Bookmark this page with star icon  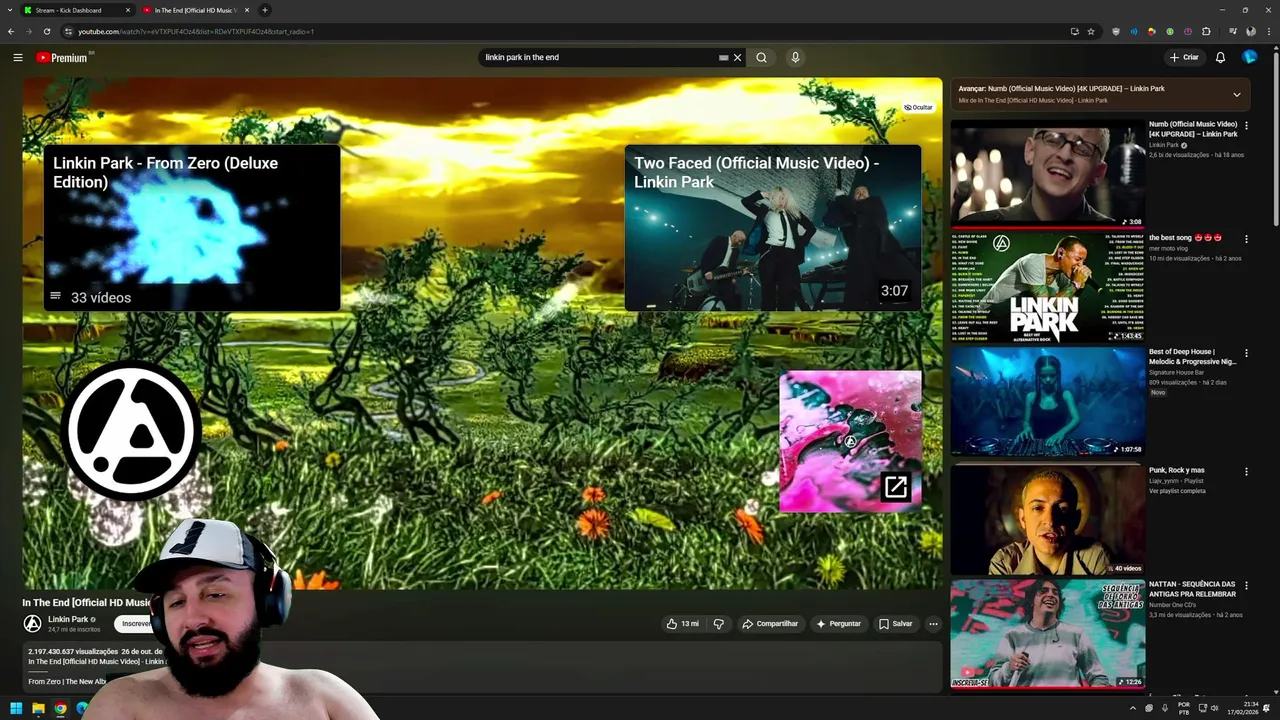click(x=1091, y=31)
